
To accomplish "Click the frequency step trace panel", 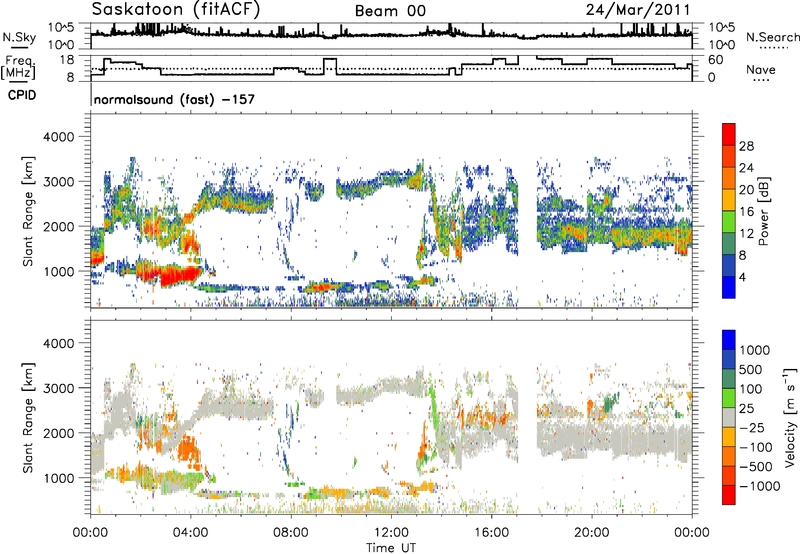I will click(391, 68).
